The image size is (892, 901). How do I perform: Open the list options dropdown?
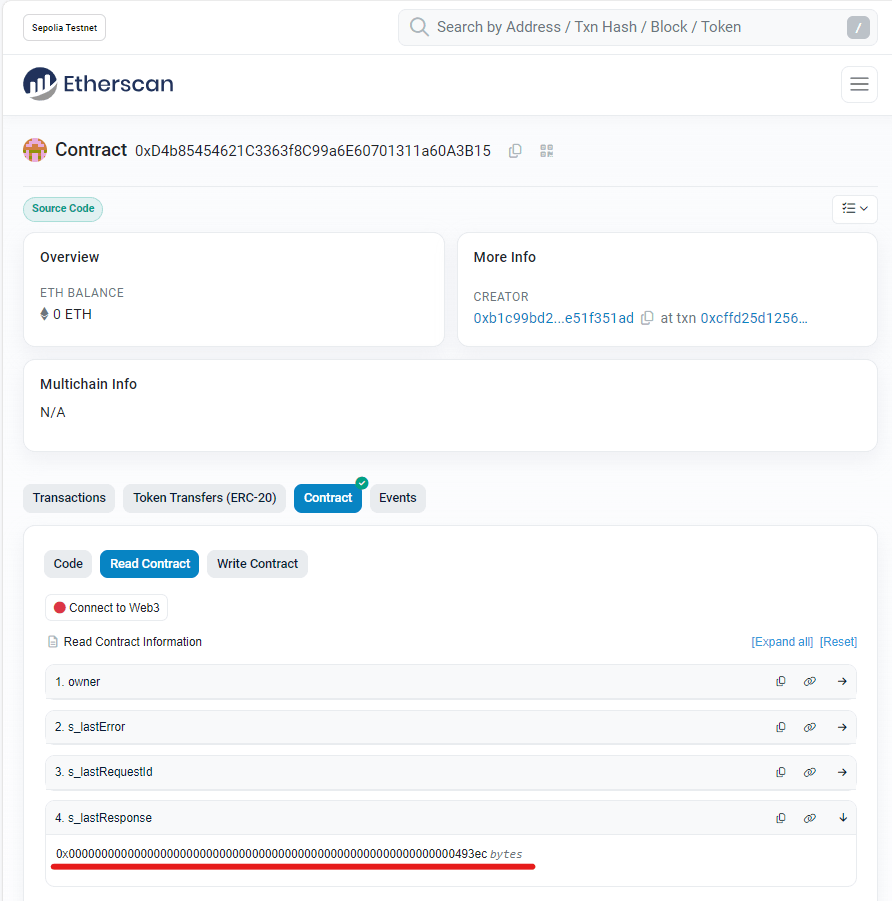(x=854, y=209)
